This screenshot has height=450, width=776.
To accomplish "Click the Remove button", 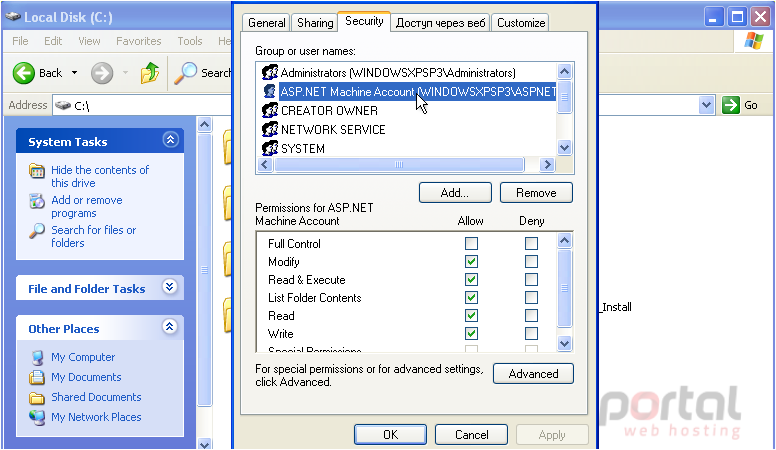I will 536,193.
